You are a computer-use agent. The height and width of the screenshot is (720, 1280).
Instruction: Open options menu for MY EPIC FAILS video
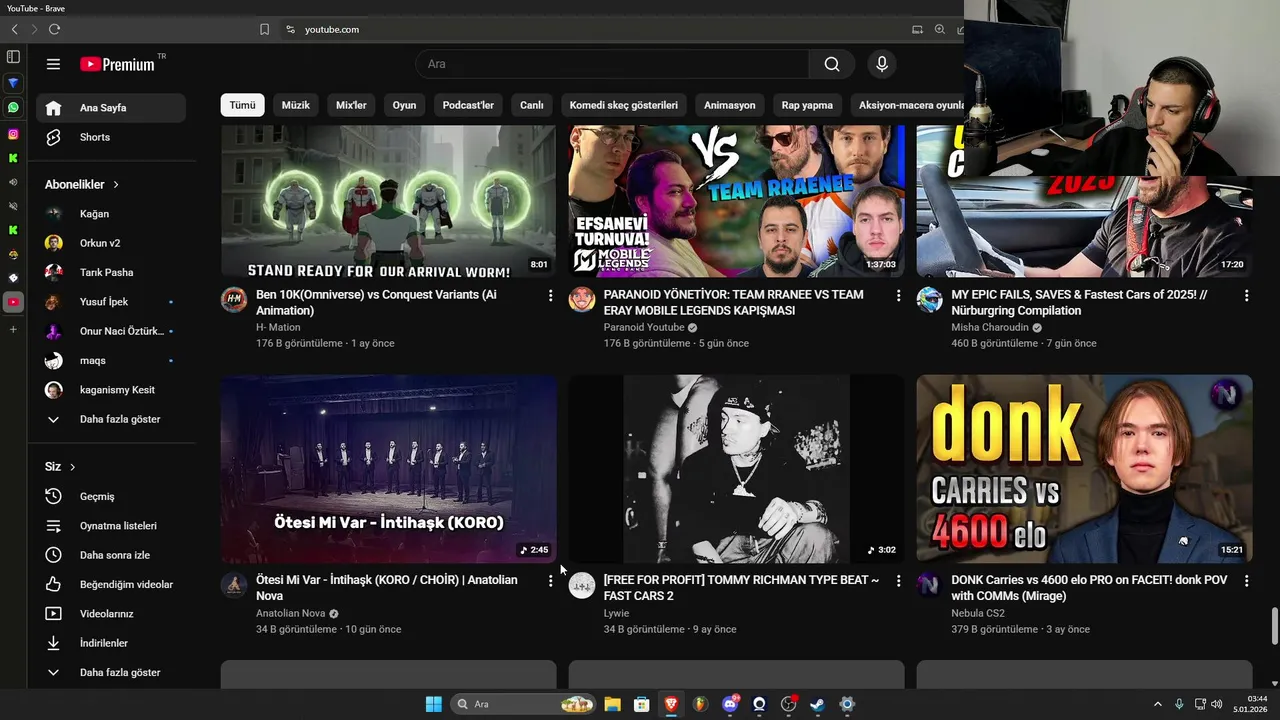[1246, 296]
